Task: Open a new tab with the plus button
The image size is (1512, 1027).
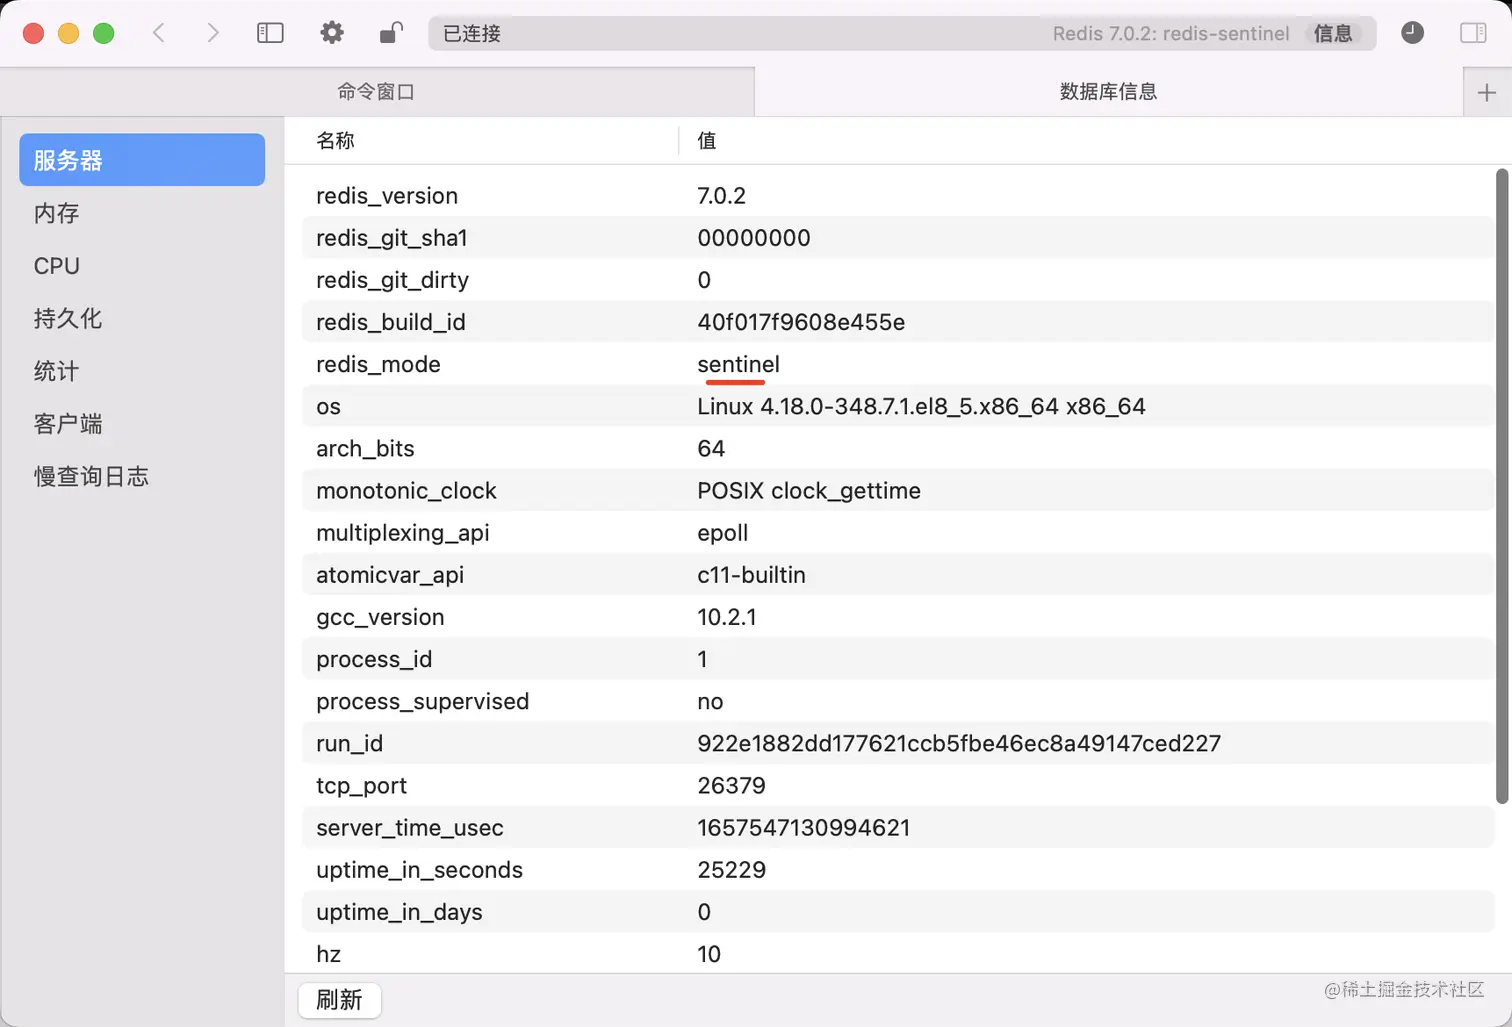Action: [1487, 91]
